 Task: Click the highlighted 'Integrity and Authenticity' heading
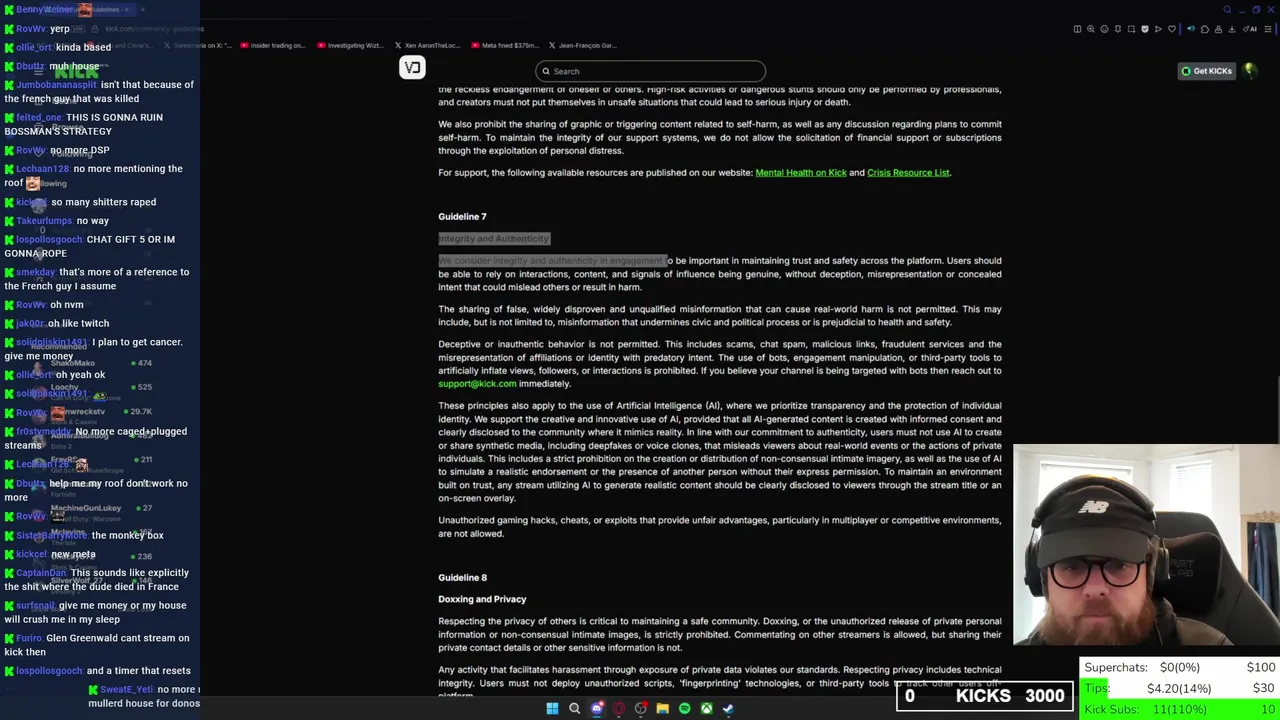coord(494,239)
